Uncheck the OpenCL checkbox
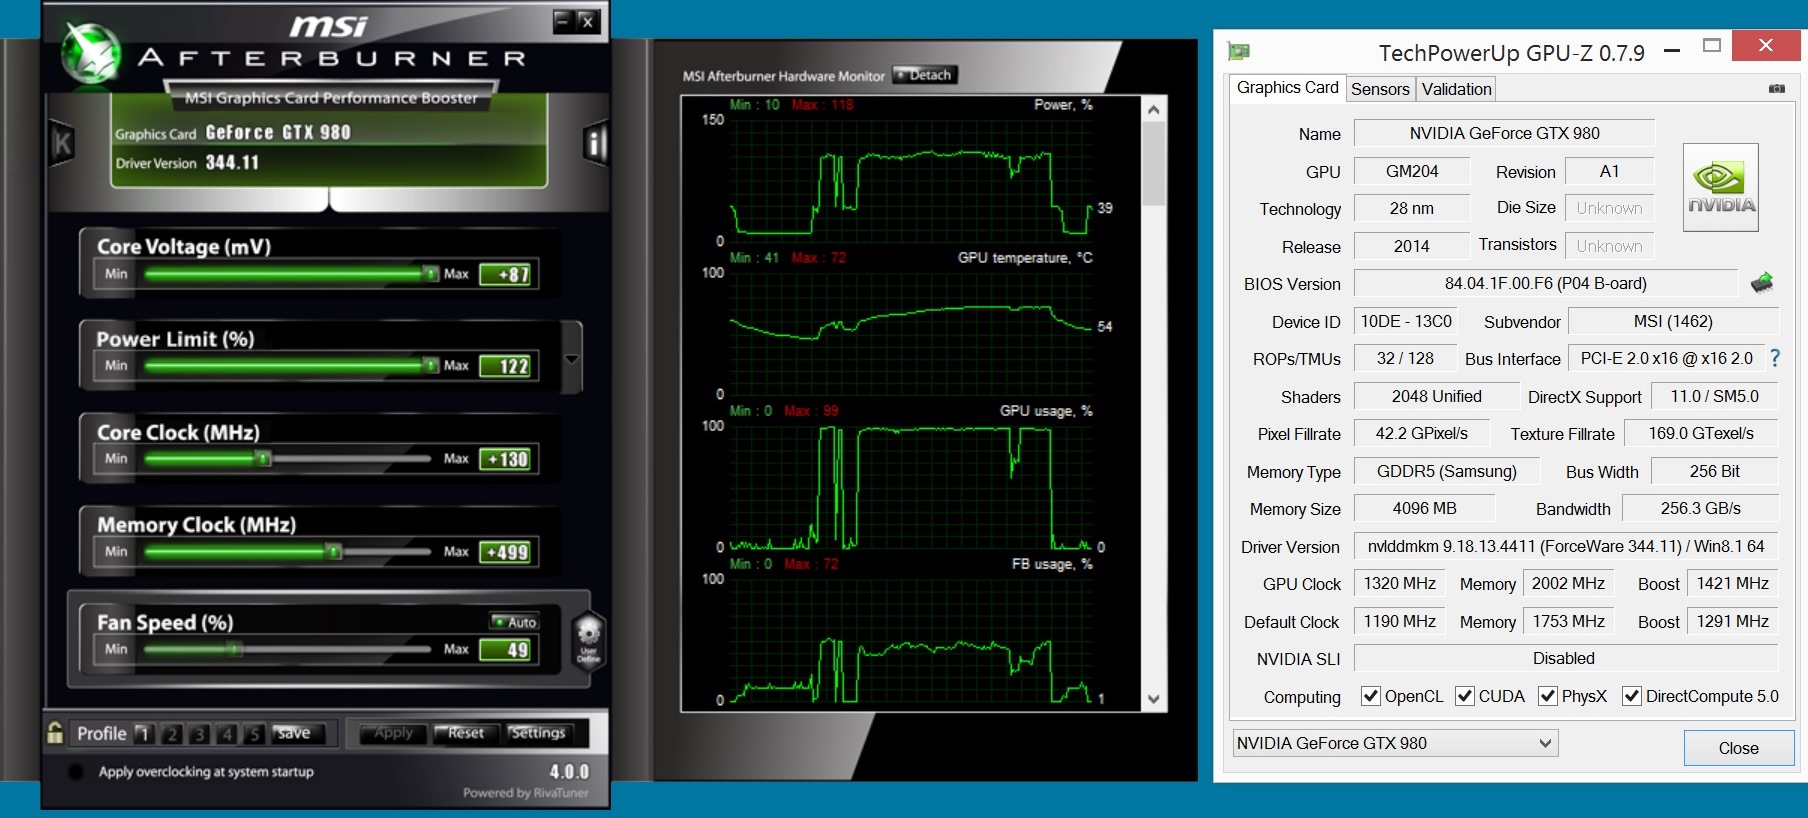 [1371, 696]
